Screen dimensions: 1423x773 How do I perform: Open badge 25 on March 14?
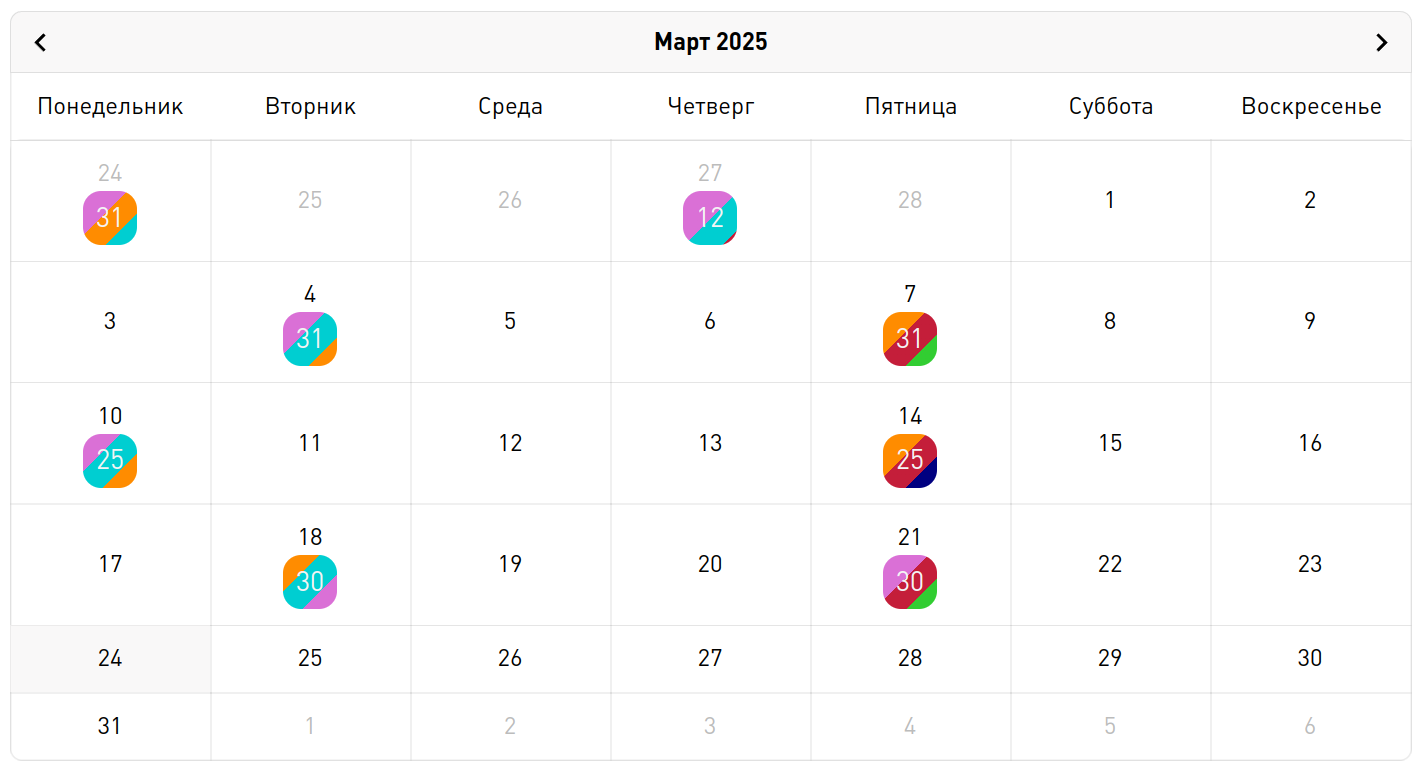pos(910,461)
